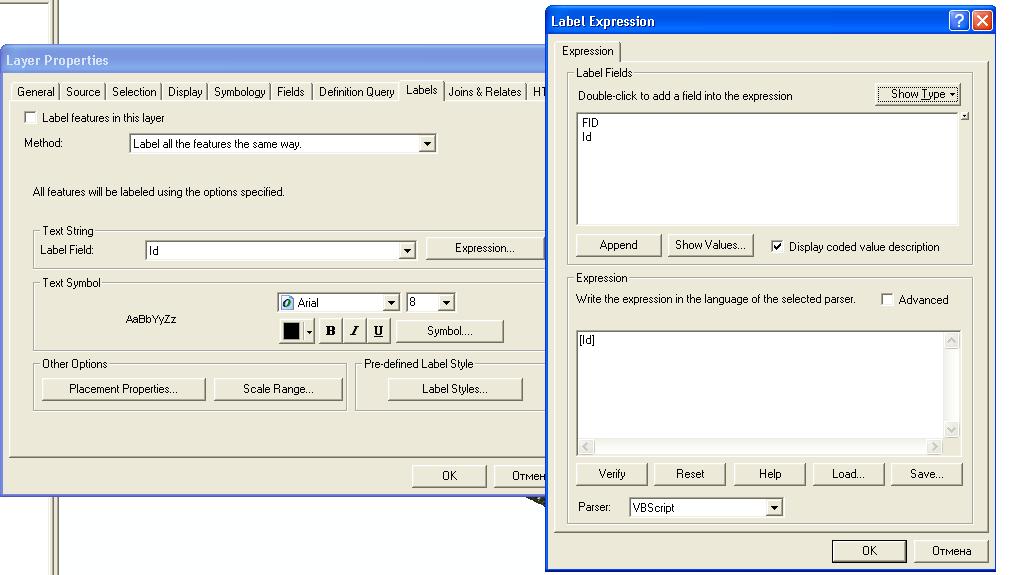Toggle Italic text formatting button
The image size is (1036, 575).
[x=354, y=330]
